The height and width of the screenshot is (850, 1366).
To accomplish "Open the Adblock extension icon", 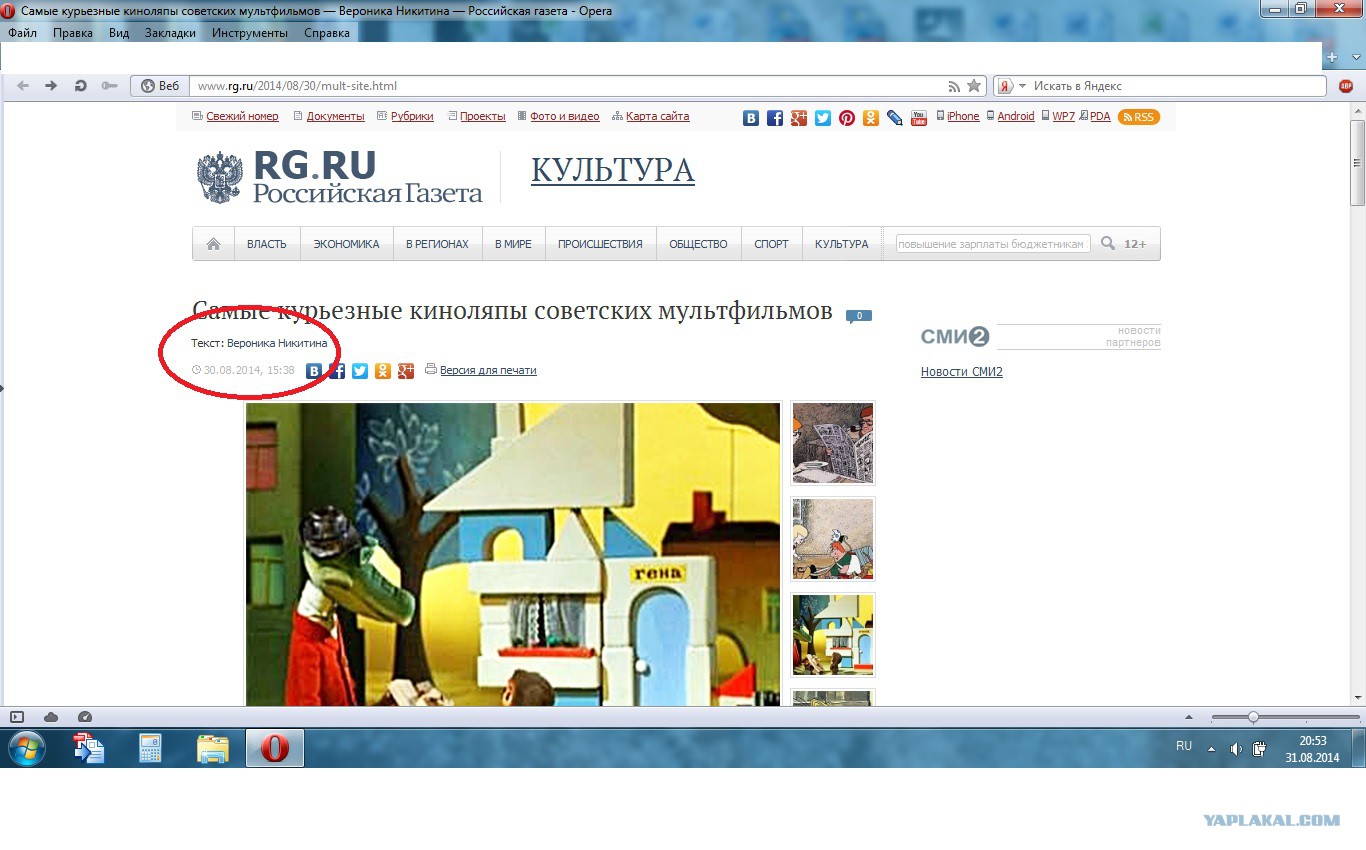I will [1346, 86].
